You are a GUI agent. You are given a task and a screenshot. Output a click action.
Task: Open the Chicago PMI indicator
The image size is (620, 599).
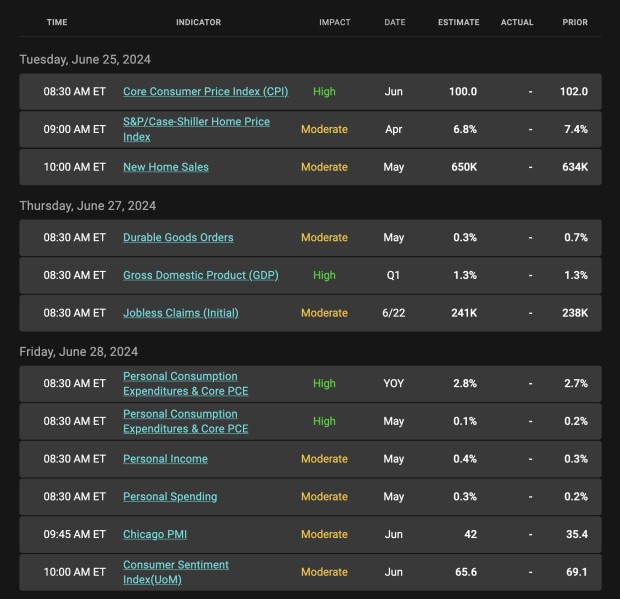tap(156, 534)
